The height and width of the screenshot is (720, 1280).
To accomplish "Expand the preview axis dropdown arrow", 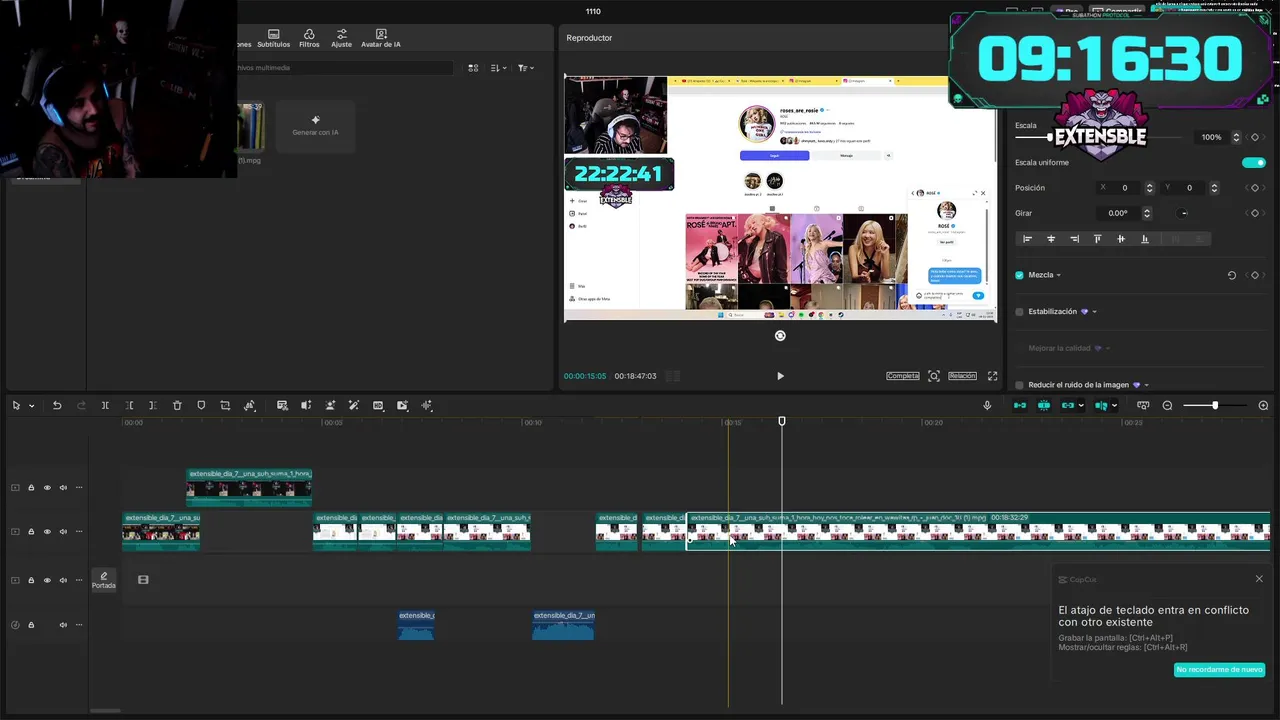I will click(1114, 406).
